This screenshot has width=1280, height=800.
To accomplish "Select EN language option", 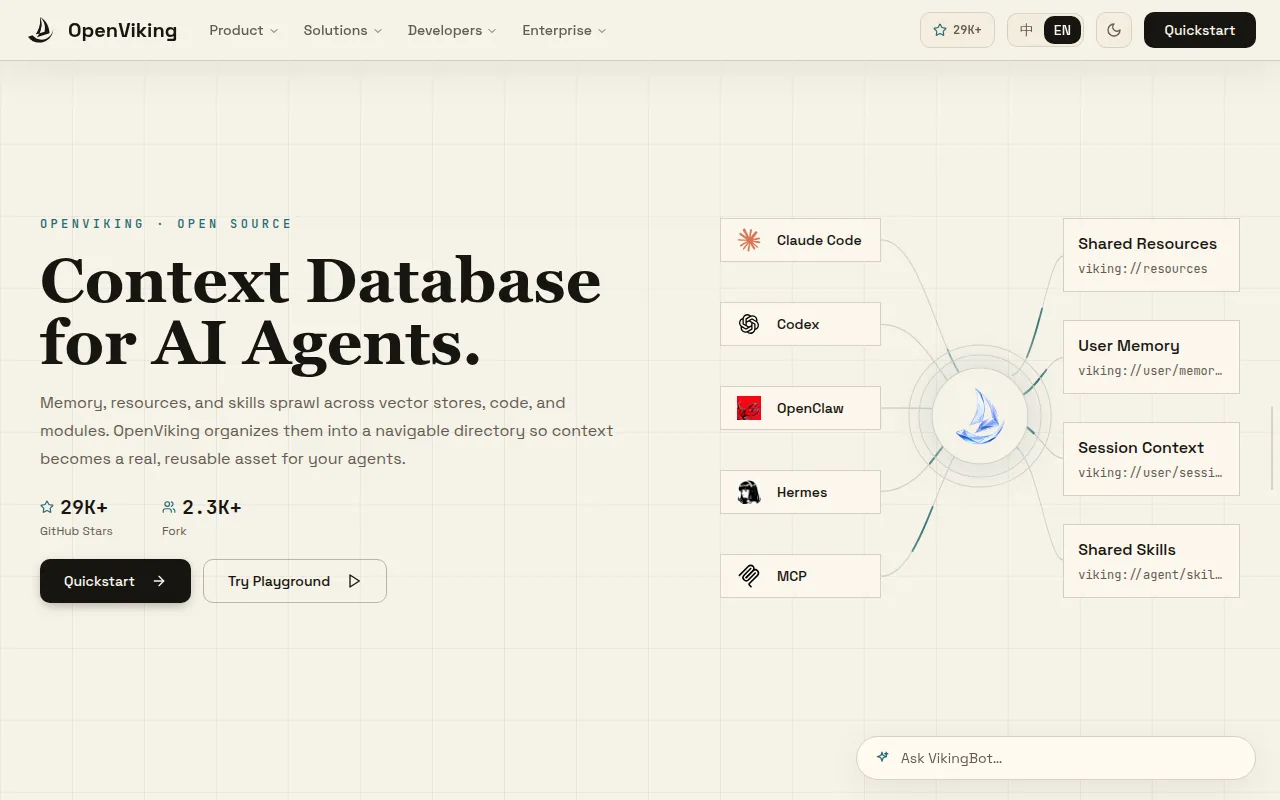I will (x=1062, y=30).
